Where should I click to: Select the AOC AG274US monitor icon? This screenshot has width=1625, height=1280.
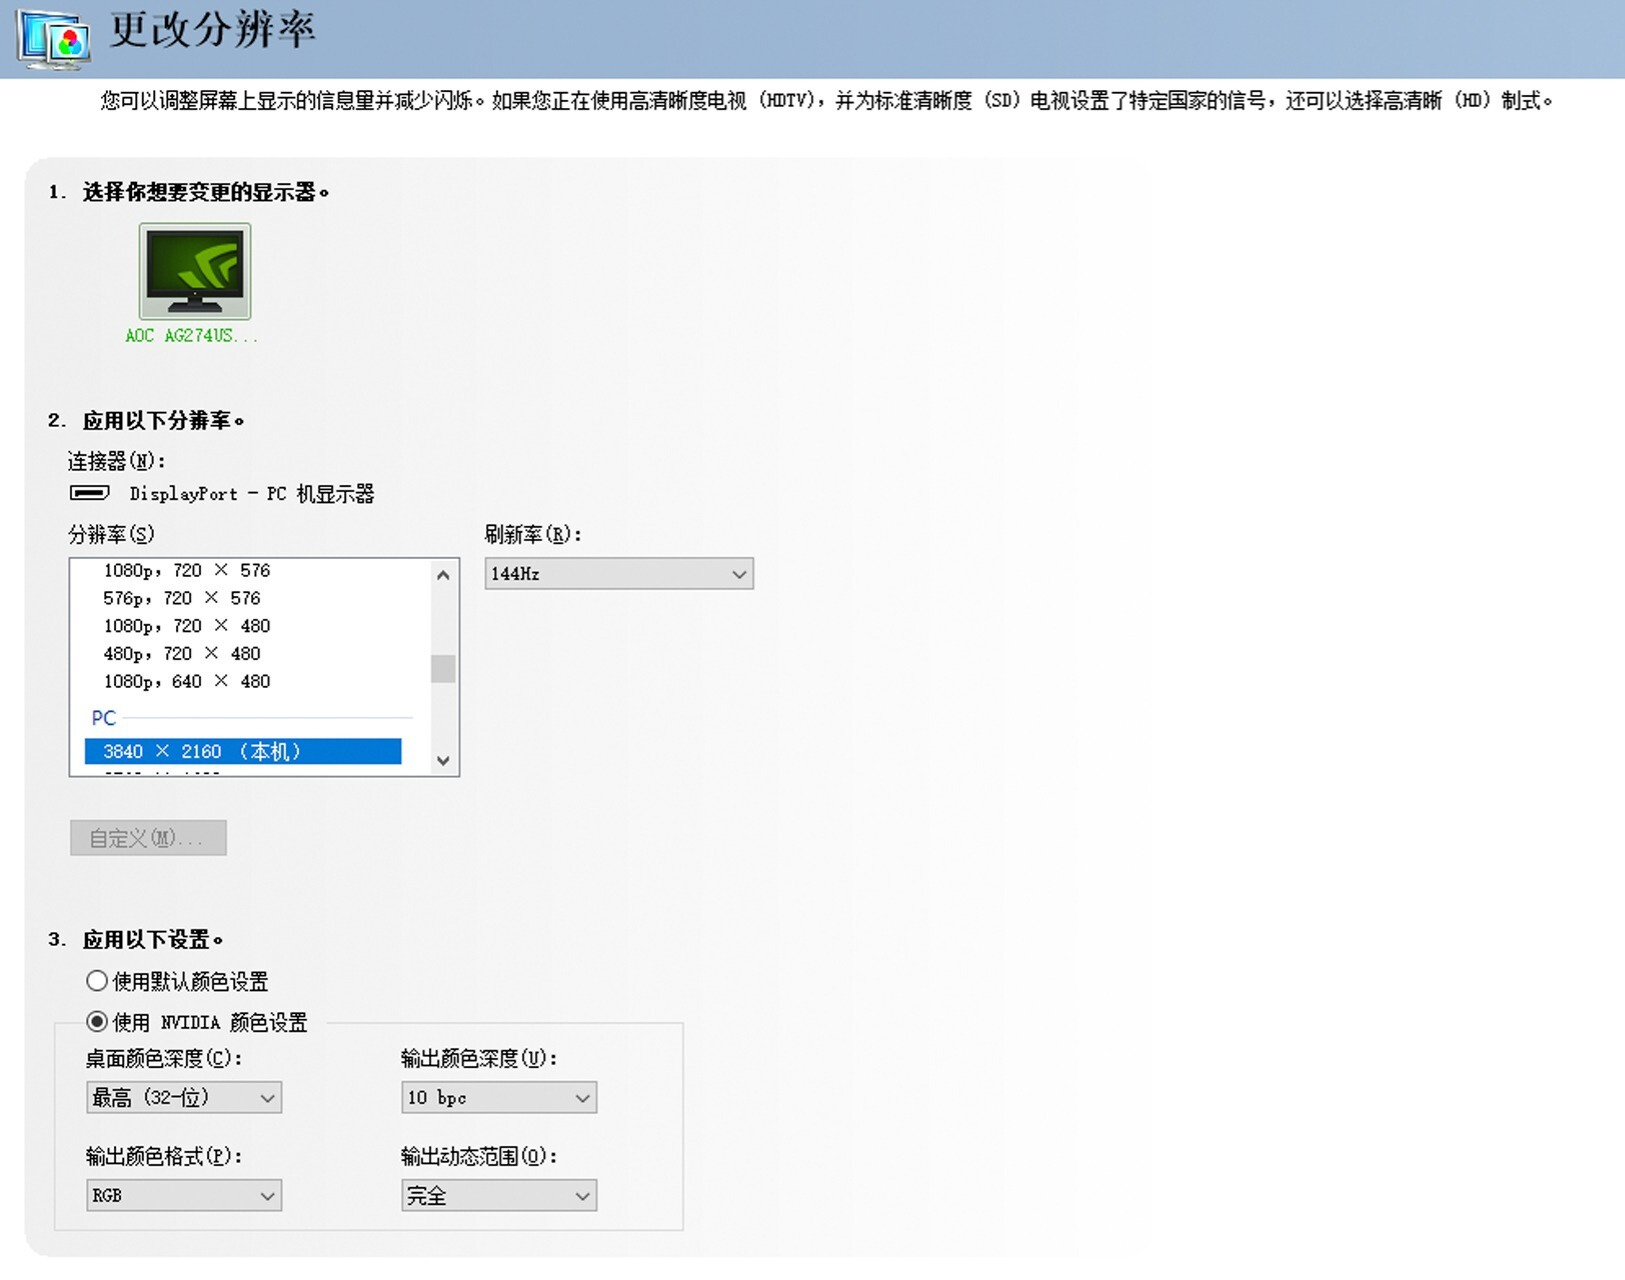tap(195, 270)
